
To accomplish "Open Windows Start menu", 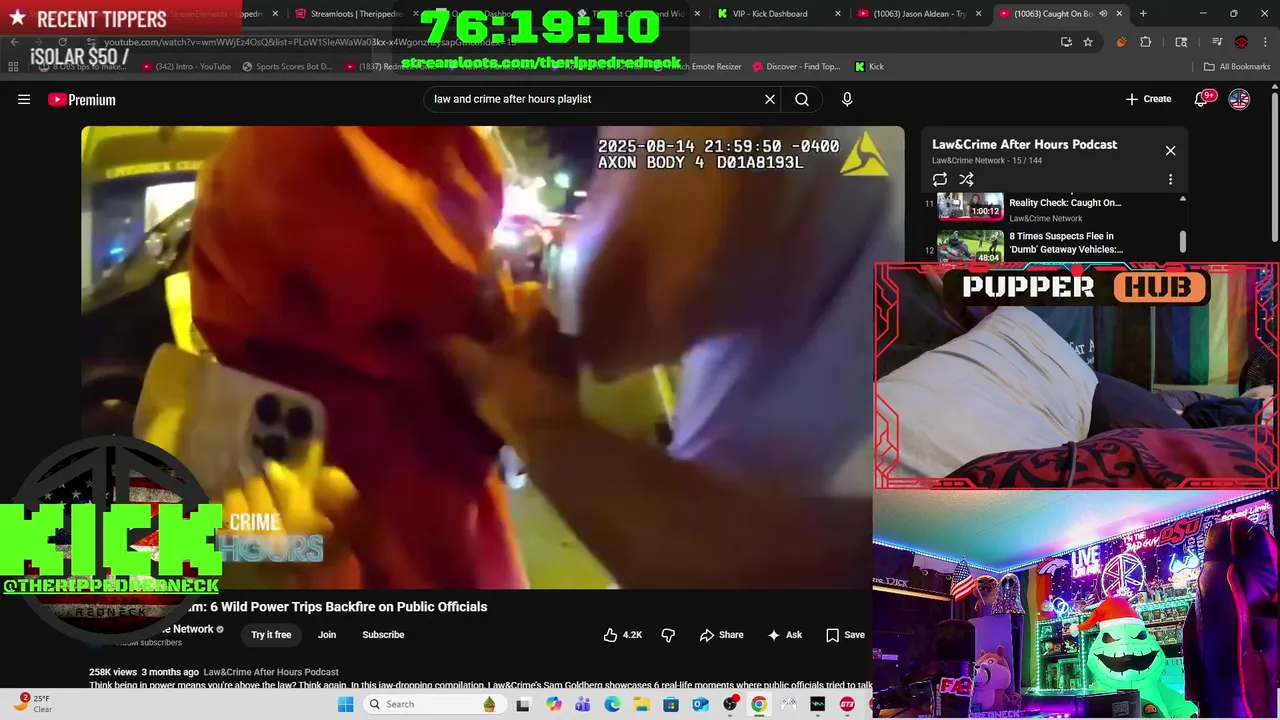I will pyautogui.click(x=346, y=704).
